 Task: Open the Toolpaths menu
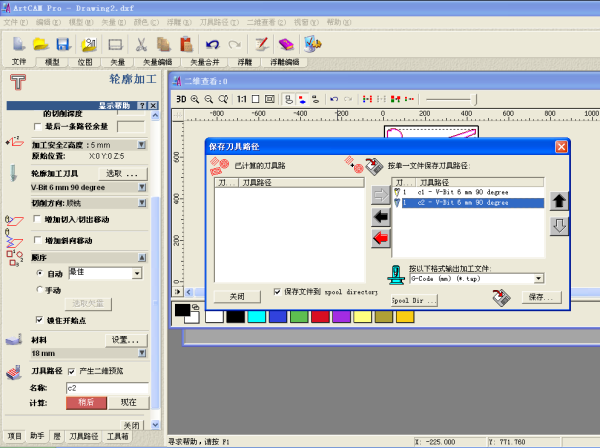click(219, 22)
